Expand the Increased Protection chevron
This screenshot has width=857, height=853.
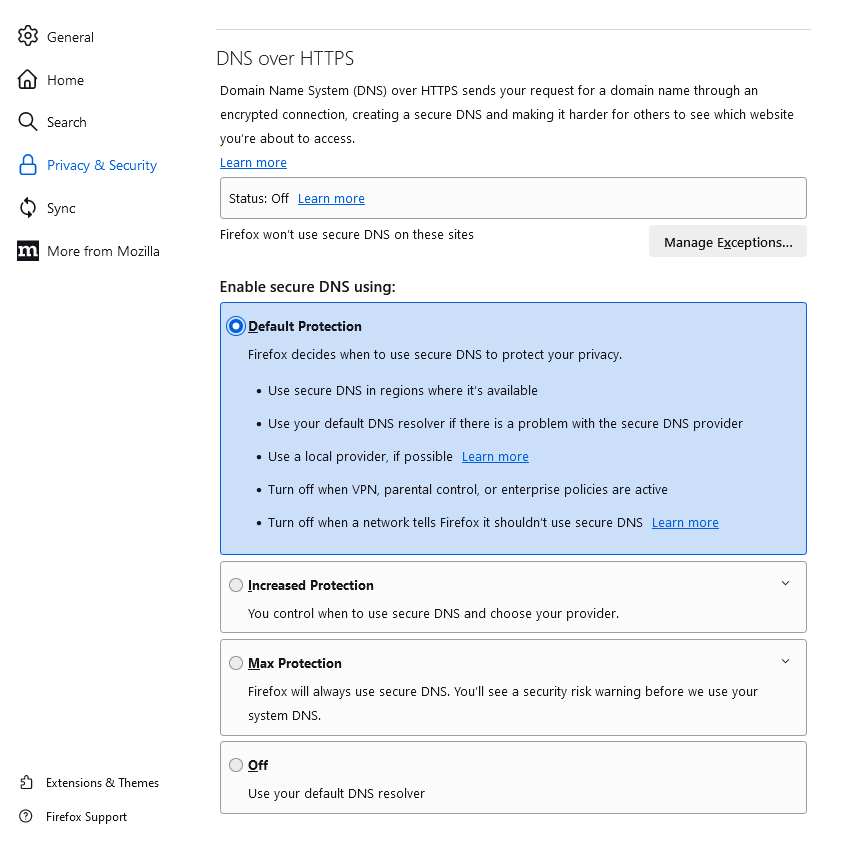tap(785, 584)
